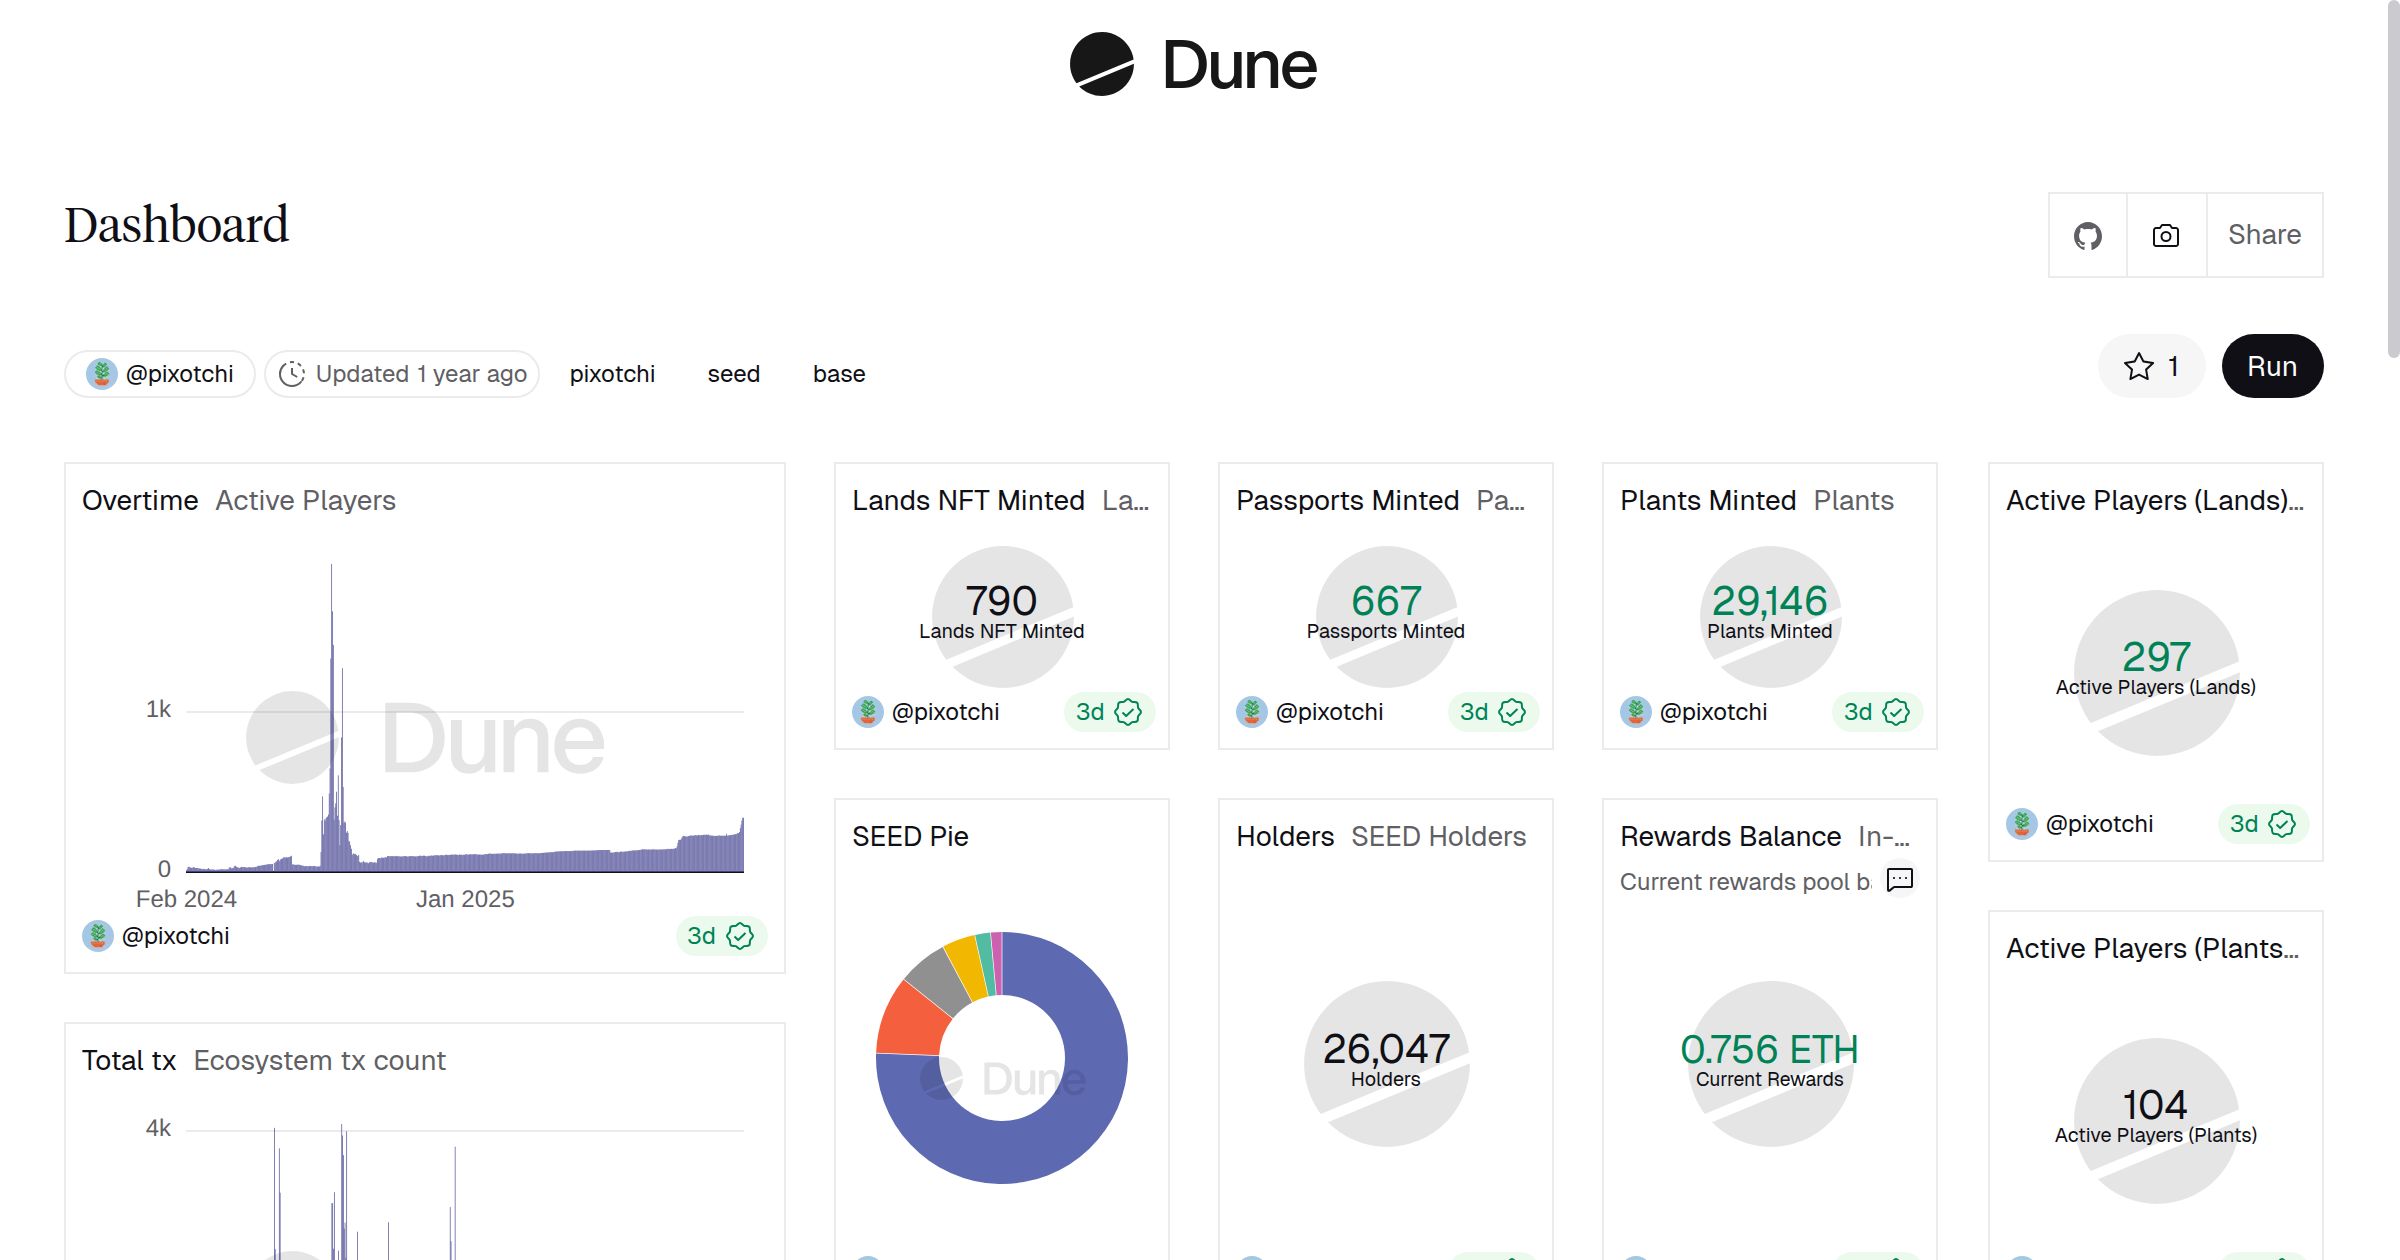Screen dimensions: 2400x1260
Task: Click the Updated 1 year ago chip
Action: click(402, 374)
